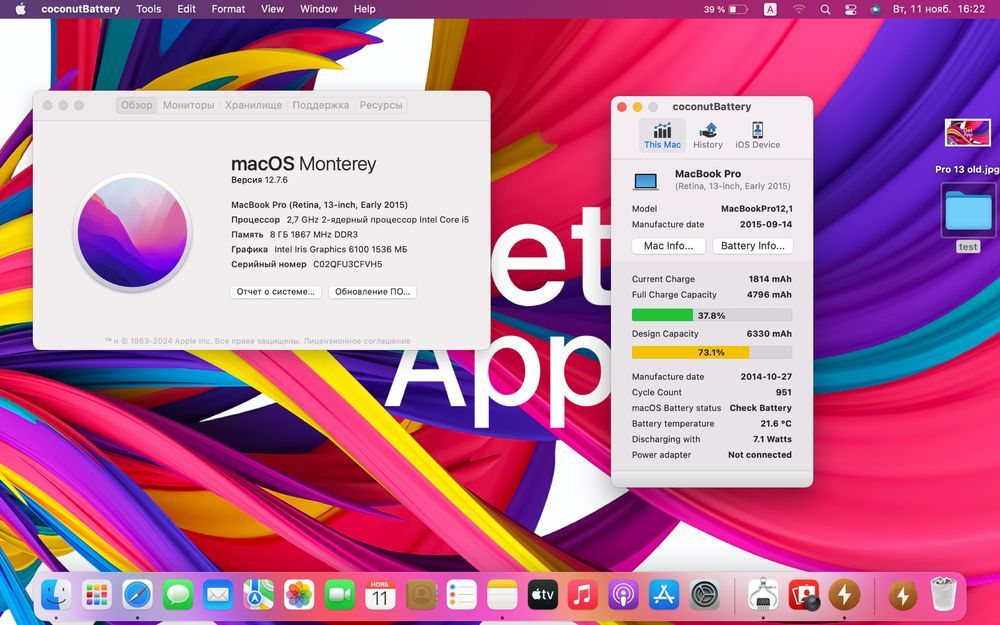Image resolution: width=1000 pixels, height=625 pixels.
Task: Open System Information from the Dock
Action: (763, 596)
